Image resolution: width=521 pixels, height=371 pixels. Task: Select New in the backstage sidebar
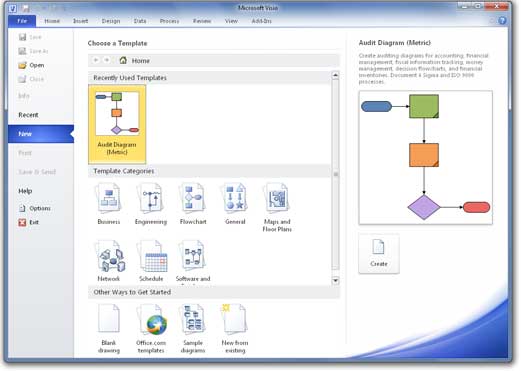(x=41, y=134)
